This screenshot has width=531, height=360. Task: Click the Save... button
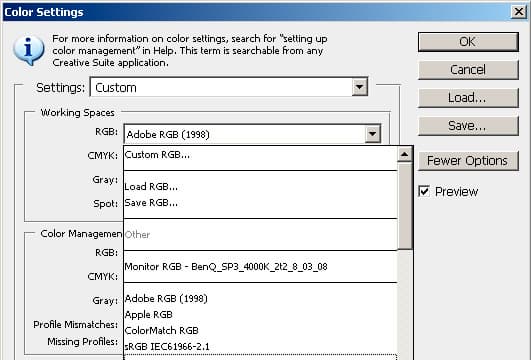click(468, 126)
